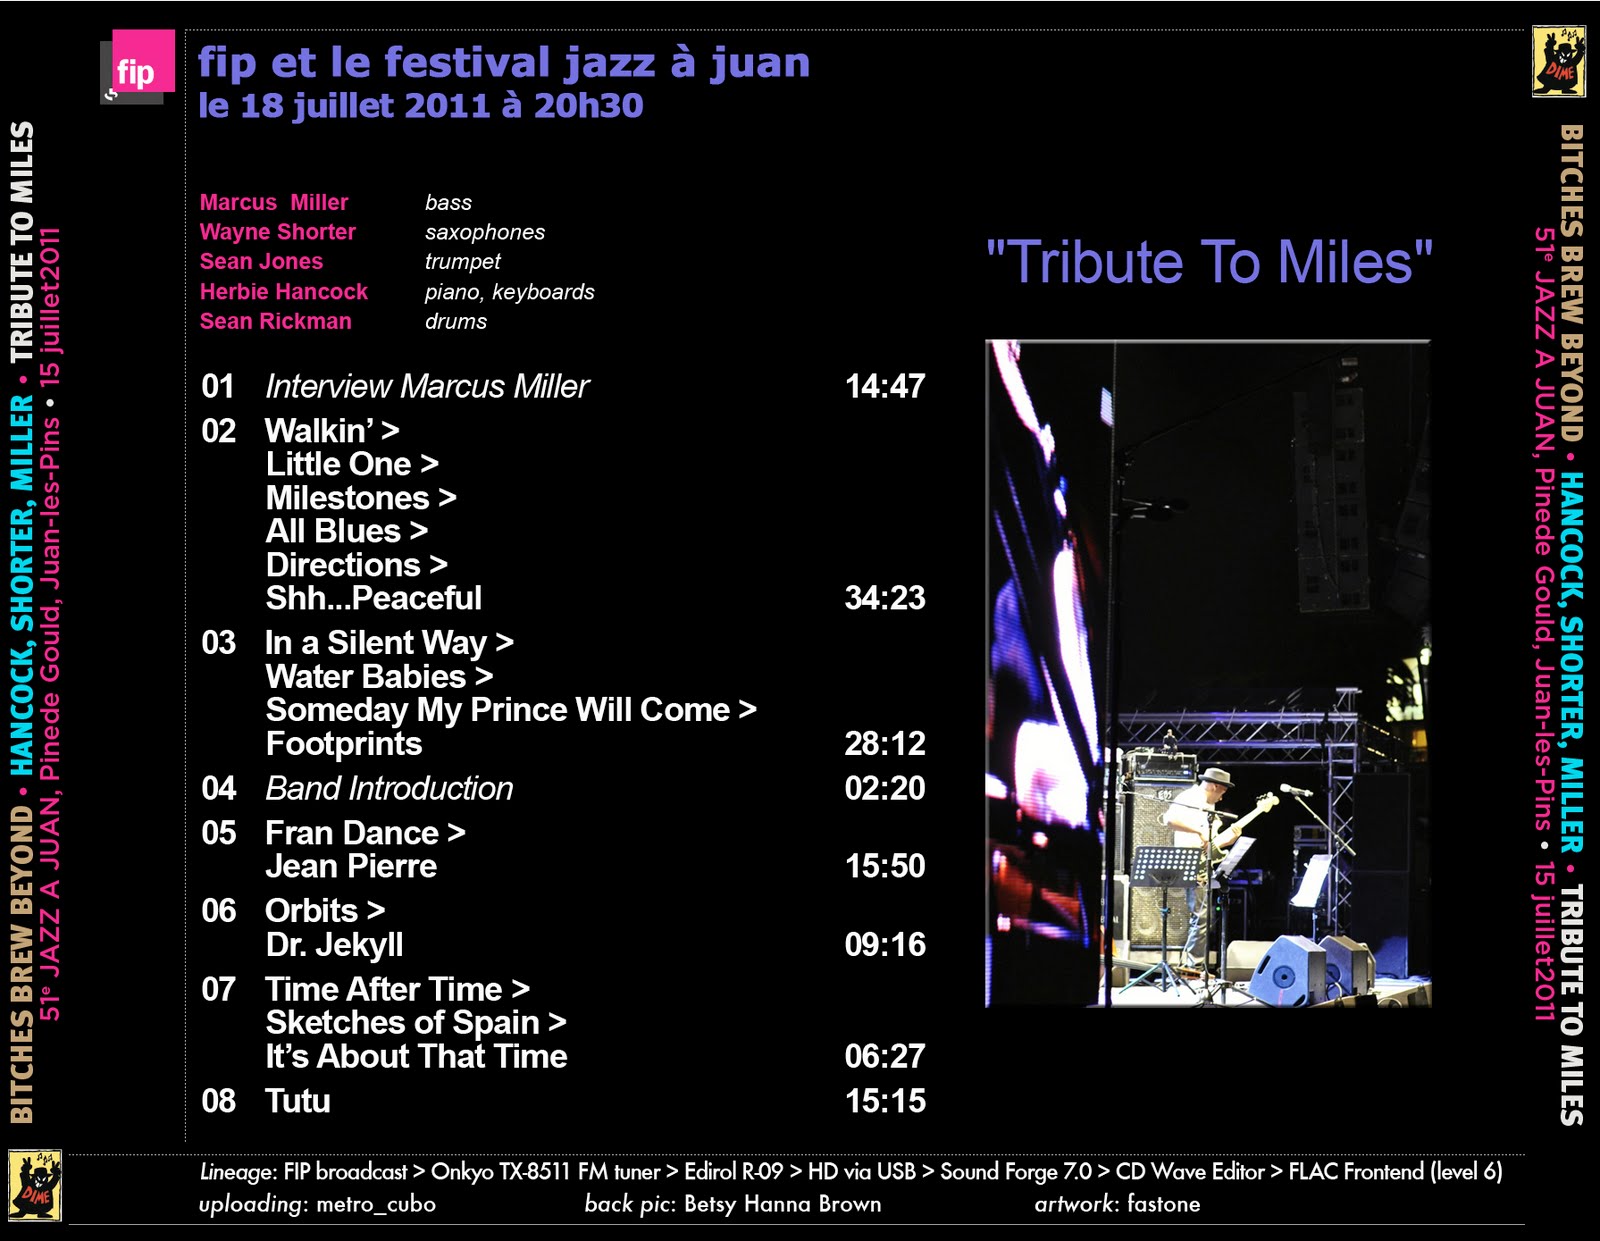Viewport: 1600px width, 1241px height.
Task: Select track 04 'Band Introduction'
Action: [x=389, y=789]
